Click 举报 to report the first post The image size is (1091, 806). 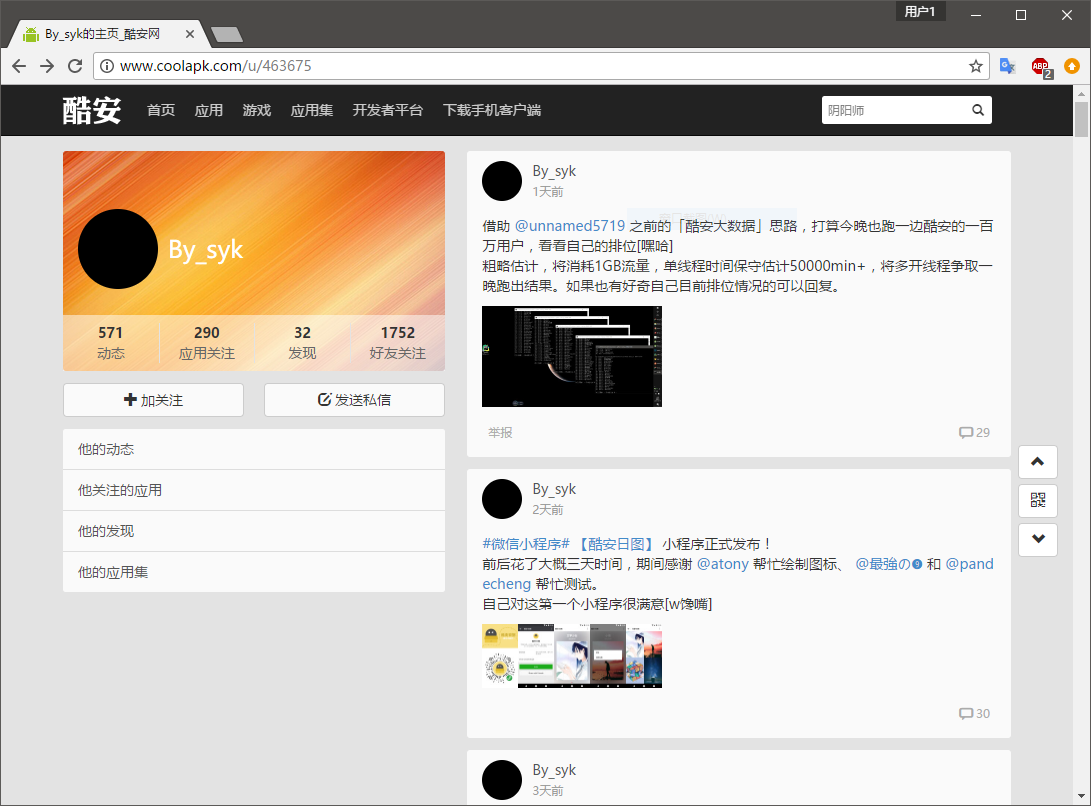tap(500, 432)
